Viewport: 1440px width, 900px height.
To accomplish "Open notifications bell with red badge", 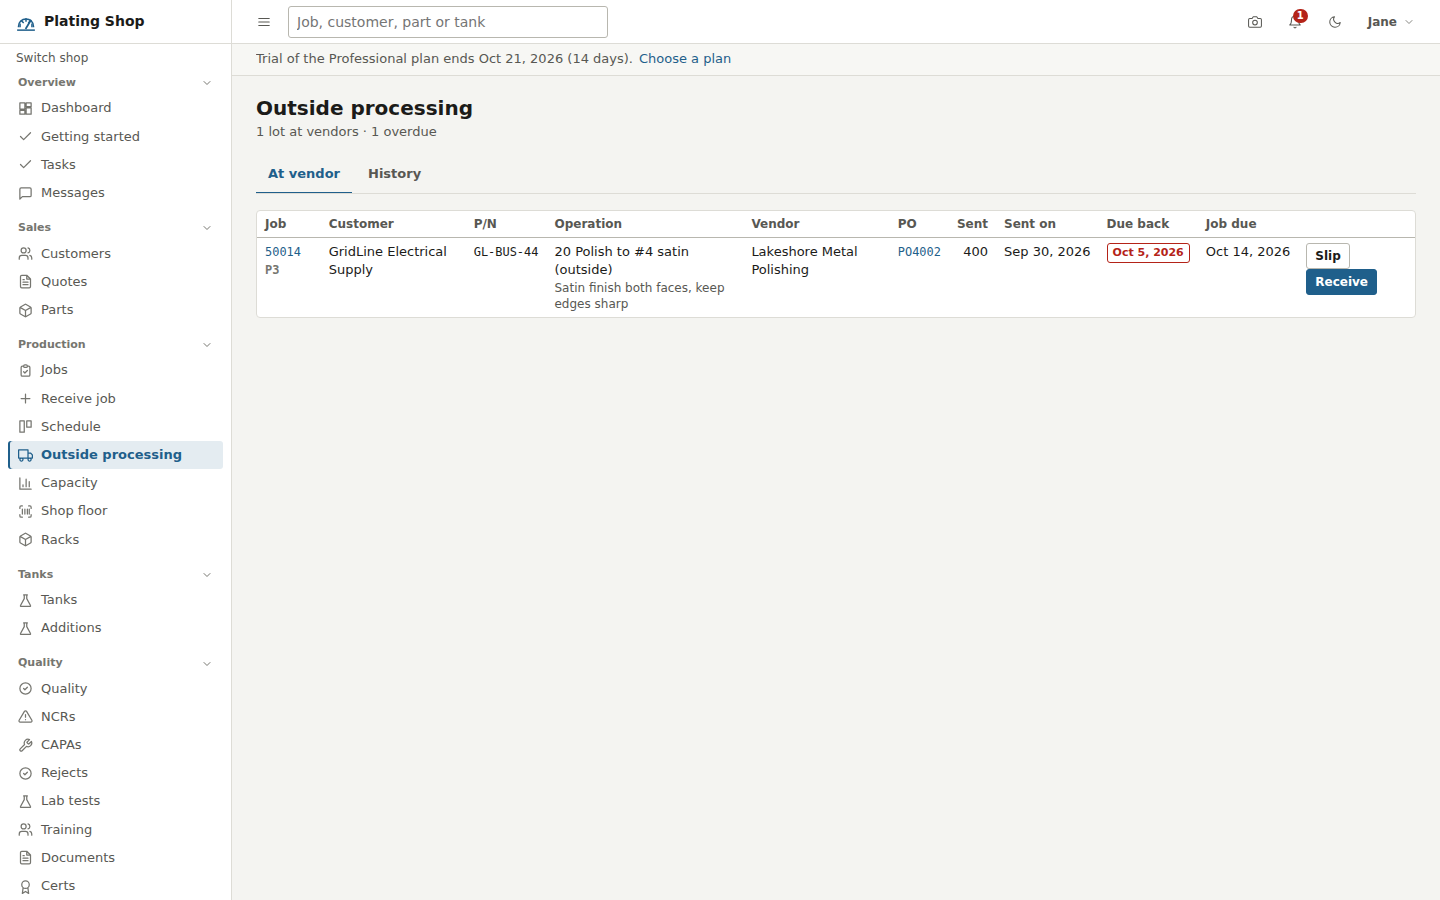I will pos(1296,21).
